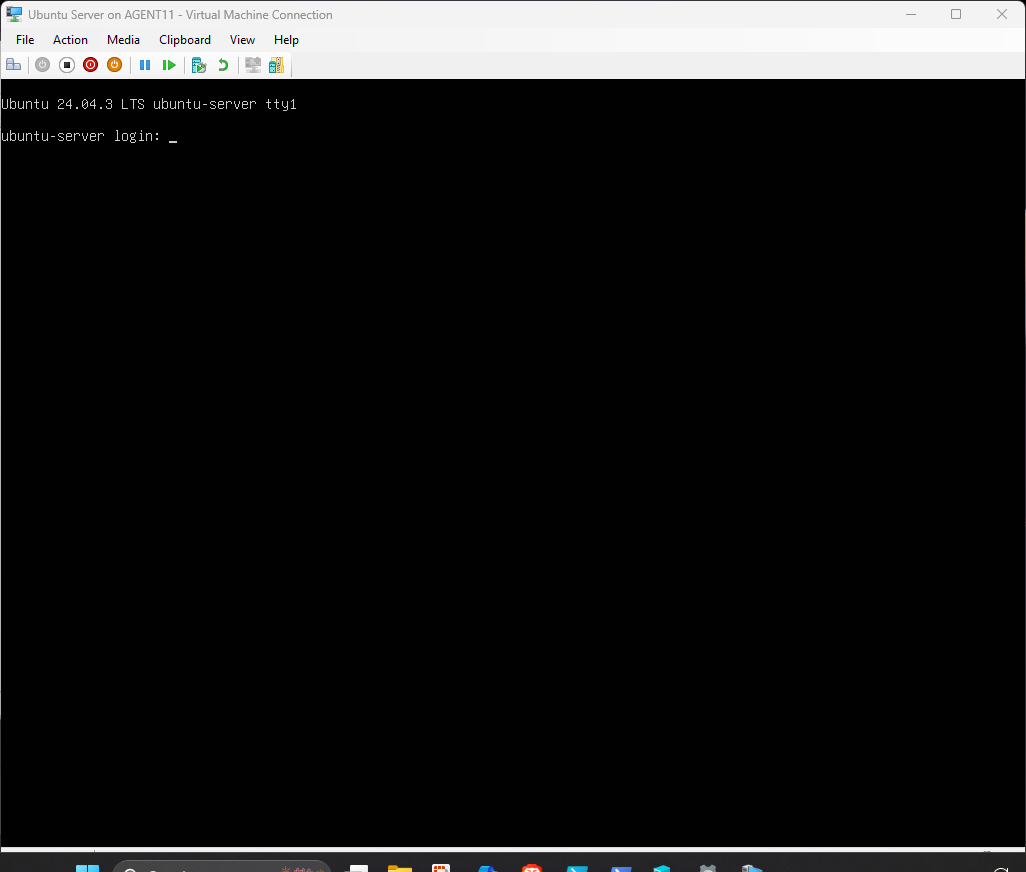Expand the View menu

tap(242, 40)
